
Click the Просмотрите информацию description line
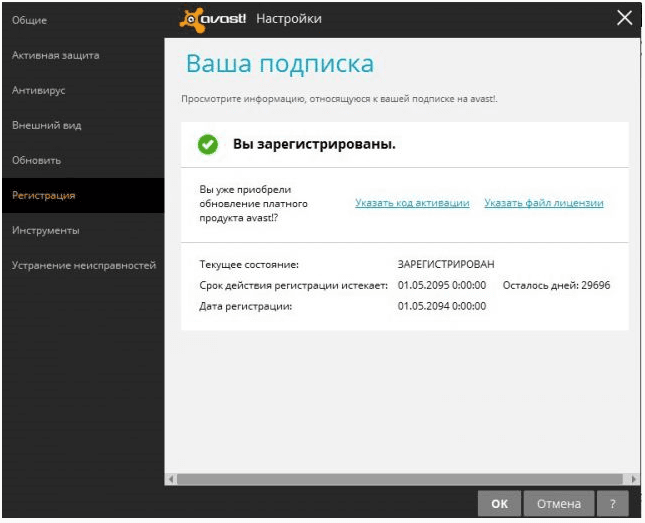[339, 99]
